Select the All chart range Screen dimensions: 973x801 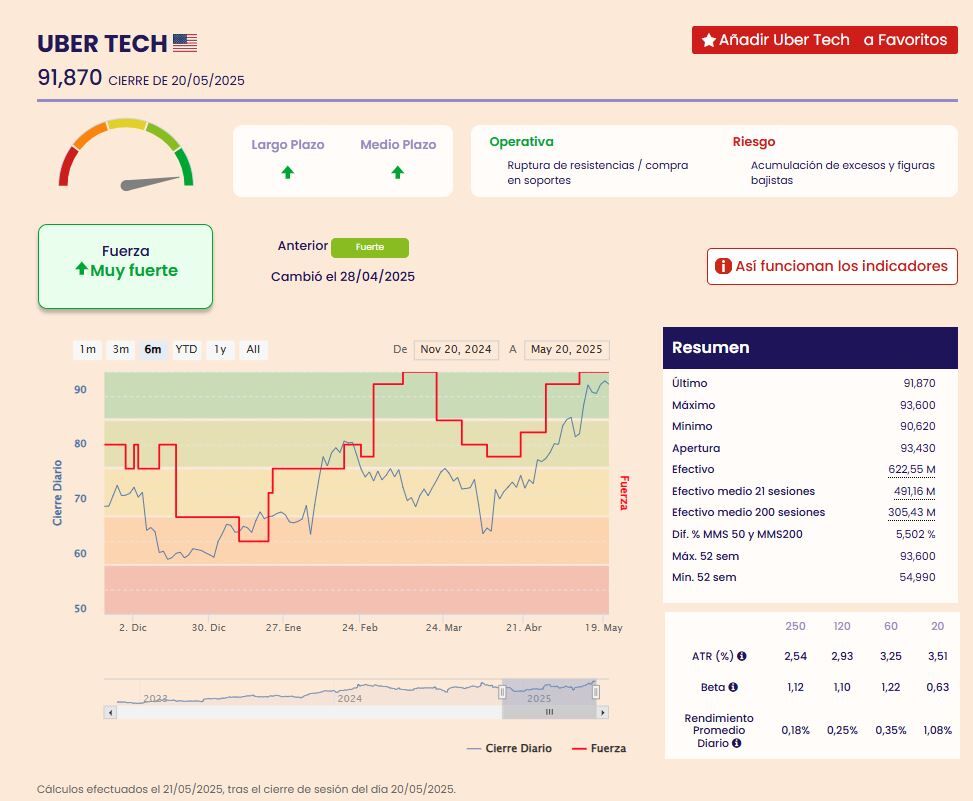click(x=253, y=349)
